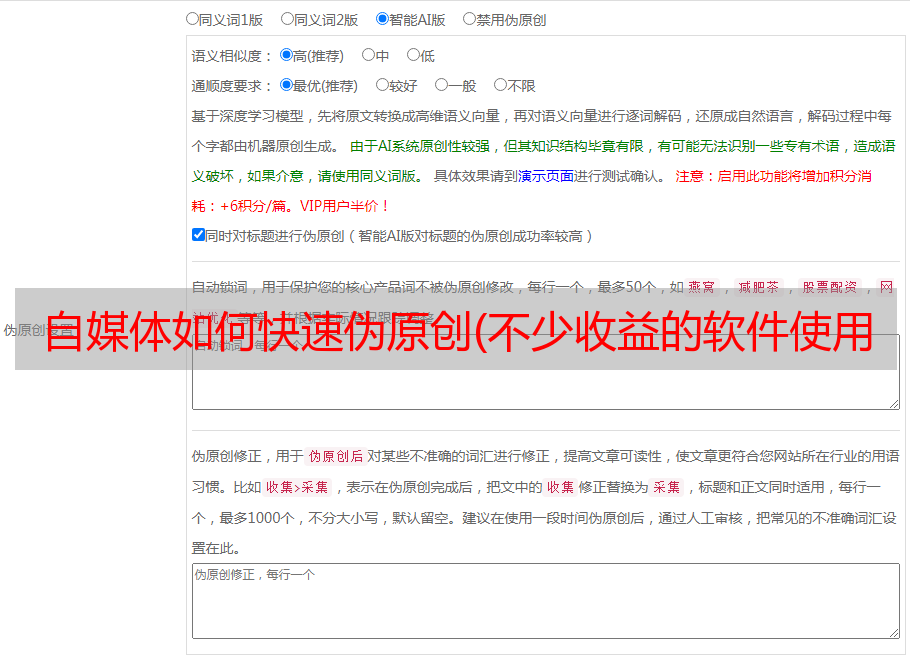The width and height of the screenshot is (911, 658).
Task: Click the resize grip of 伪原创修正 textarea
Action: pos(894,633)
